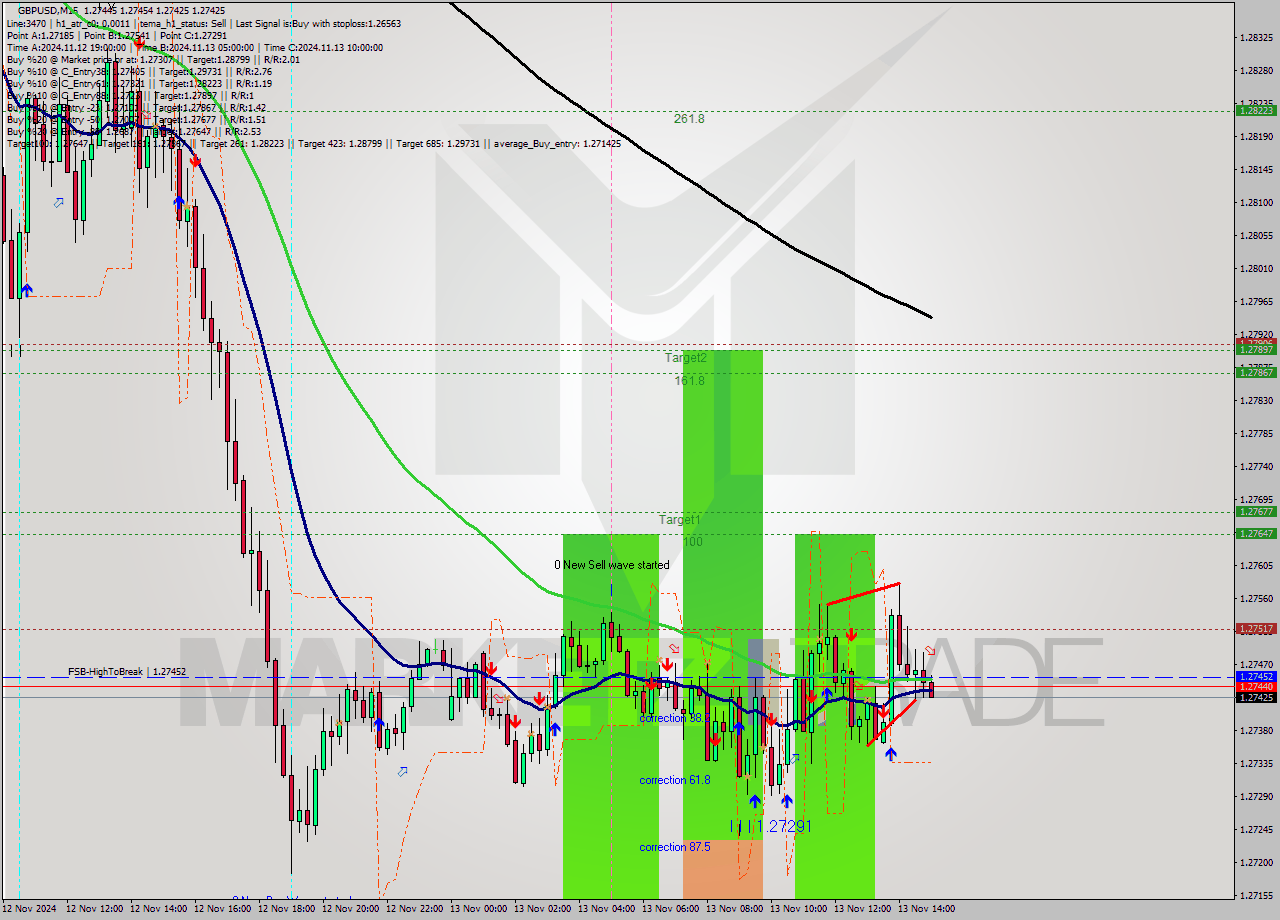Click the '100' label under Target1

click(x=693, y=542)
